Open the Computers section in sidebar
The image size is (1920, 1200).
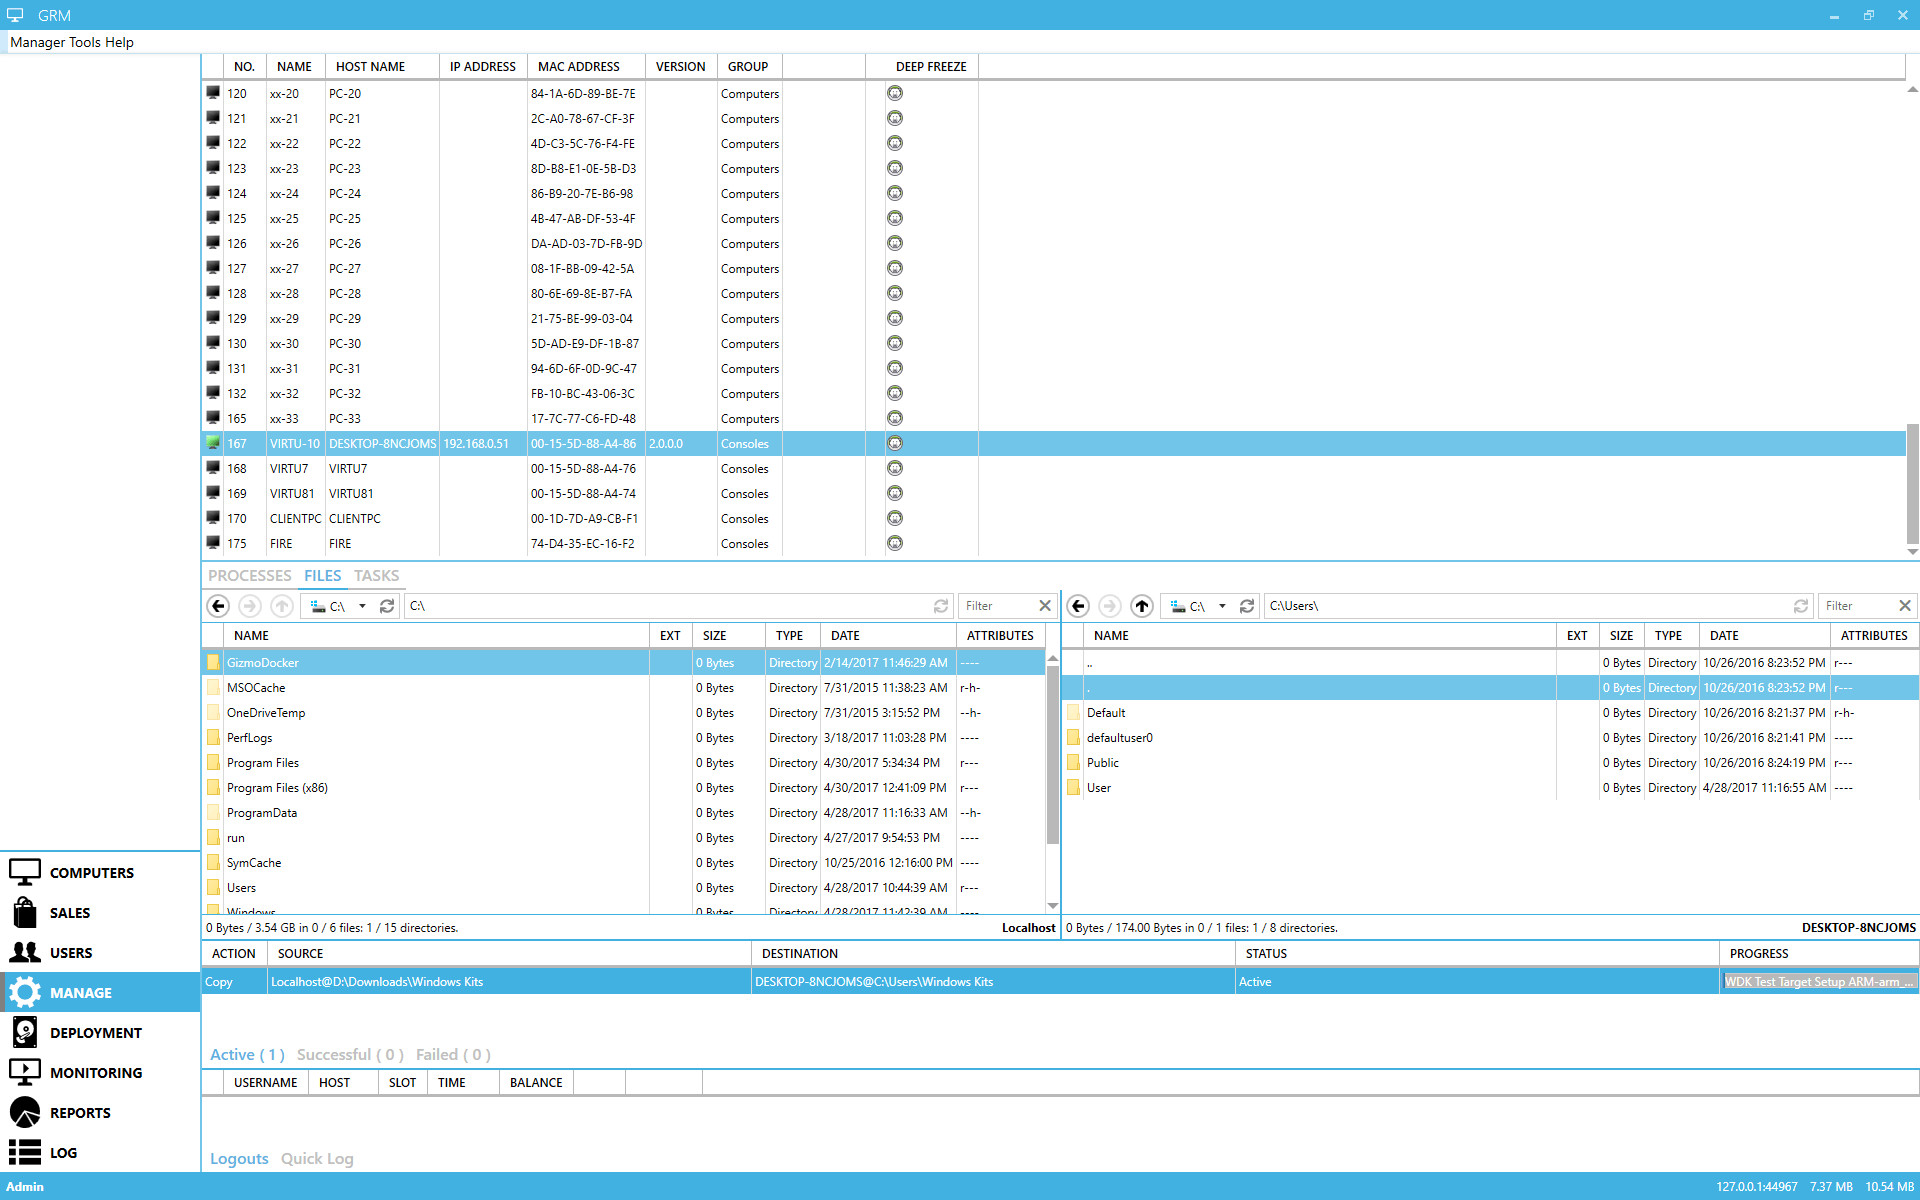click(x=90, y=872)
